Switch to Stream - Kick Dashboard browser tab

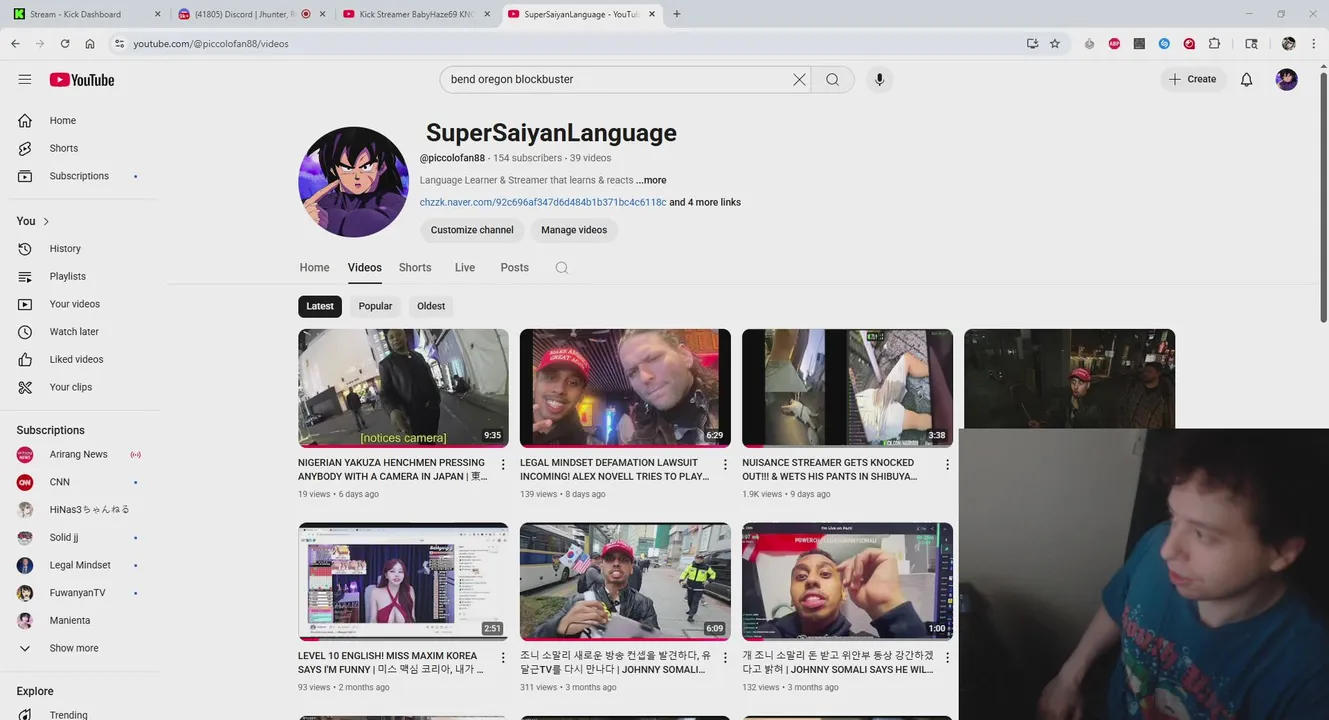coord(85,14)
